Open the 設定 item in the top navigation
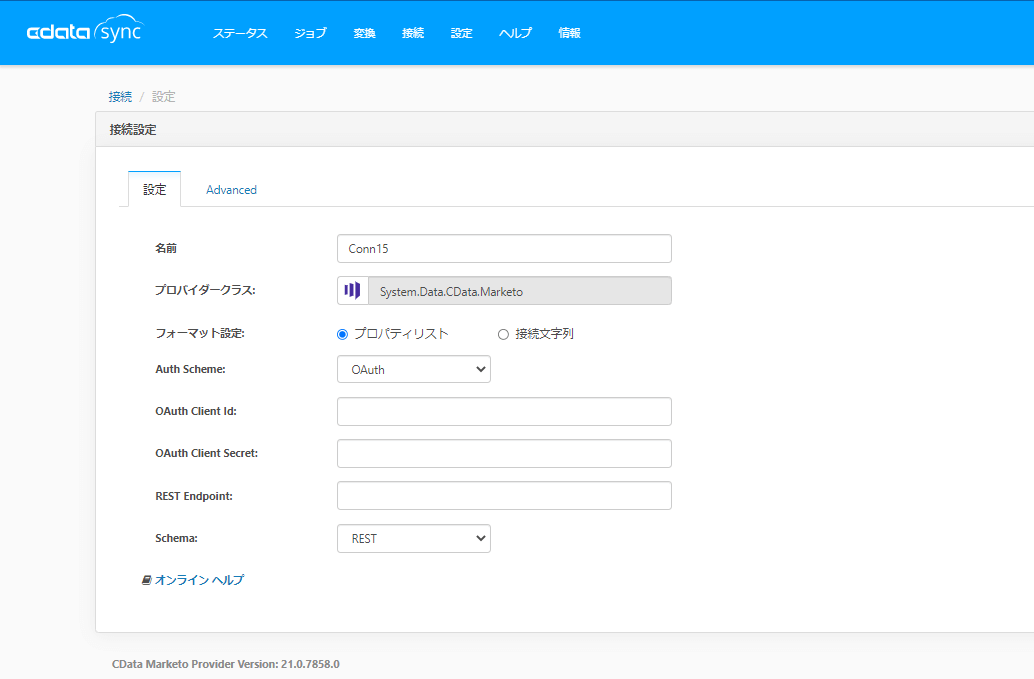 (x=461, y=33)
